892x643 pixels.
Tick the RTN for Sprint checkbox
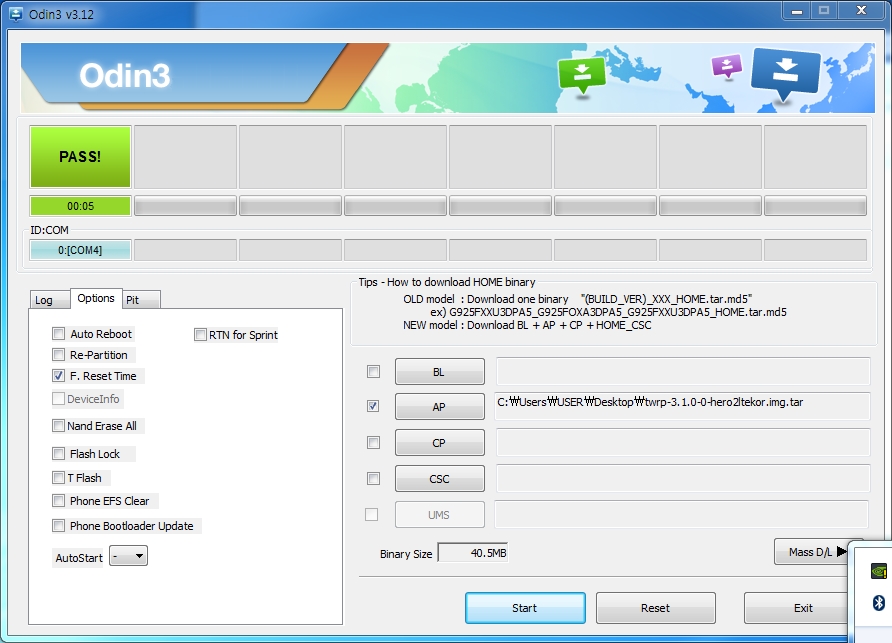click(x=200, y=335)
